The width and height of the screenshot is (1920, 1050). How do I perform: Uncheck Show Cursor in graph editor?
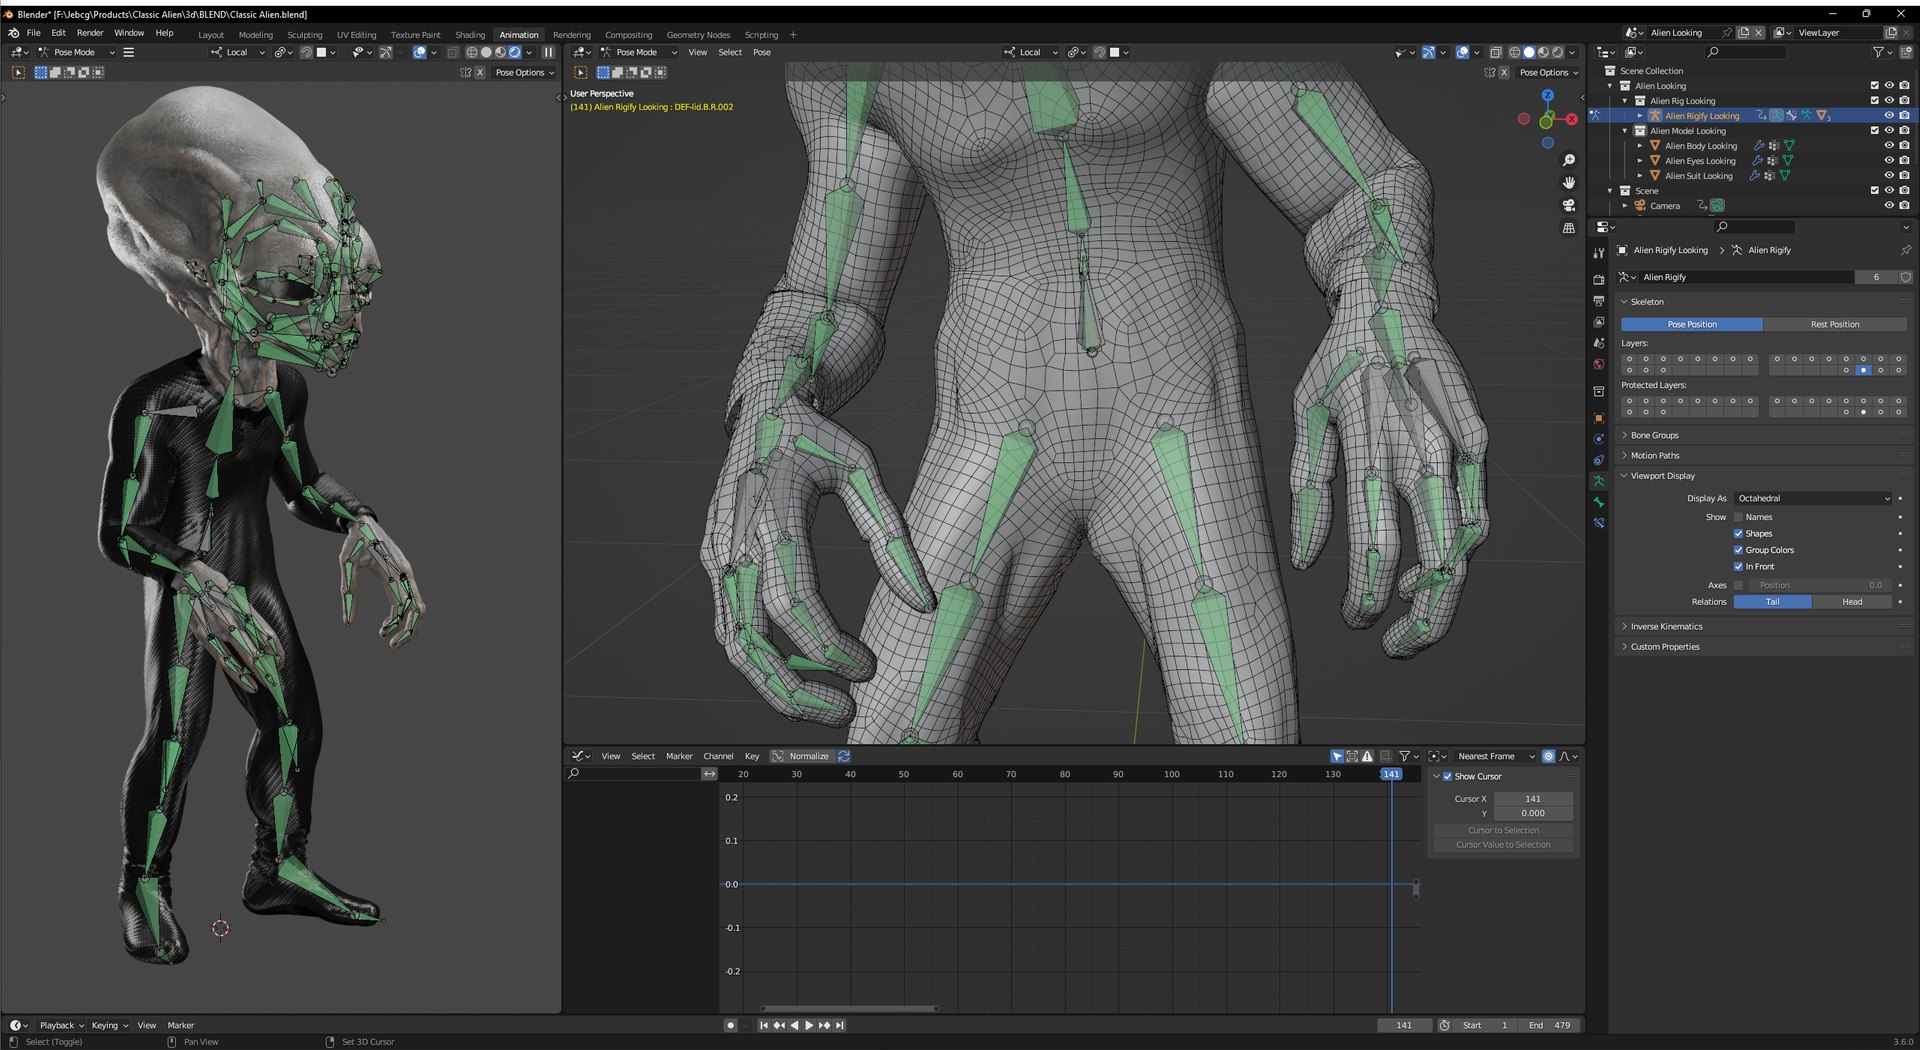(1447, 777)
